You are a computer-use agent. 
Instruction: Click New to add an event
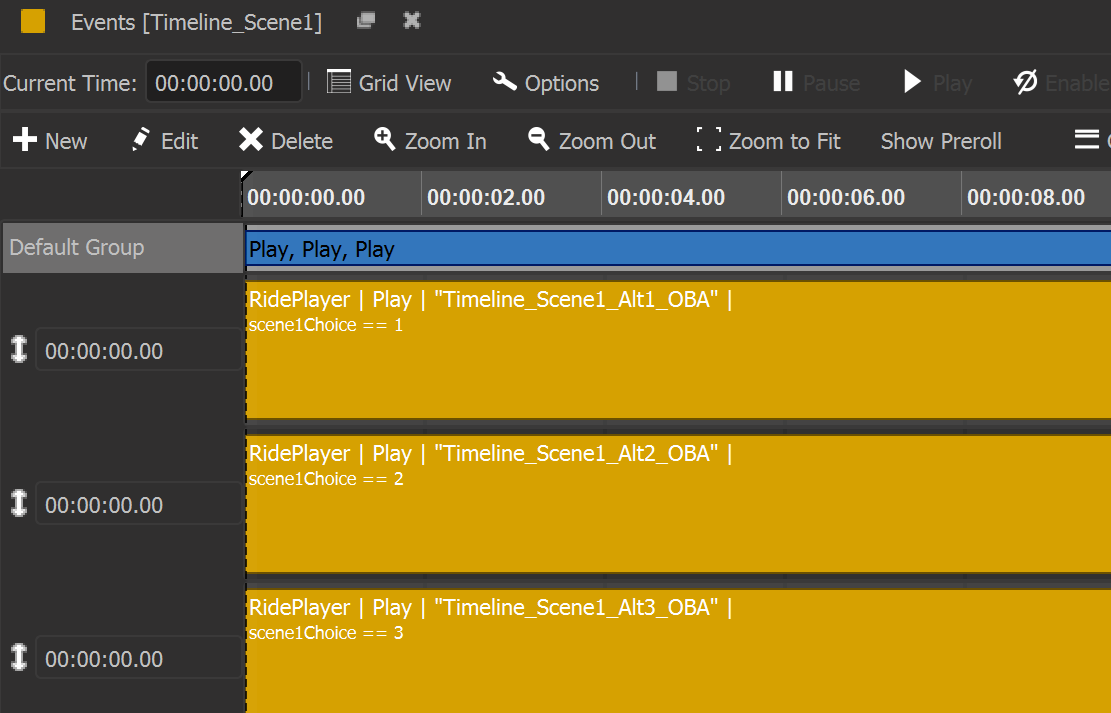tap(50, 141)
